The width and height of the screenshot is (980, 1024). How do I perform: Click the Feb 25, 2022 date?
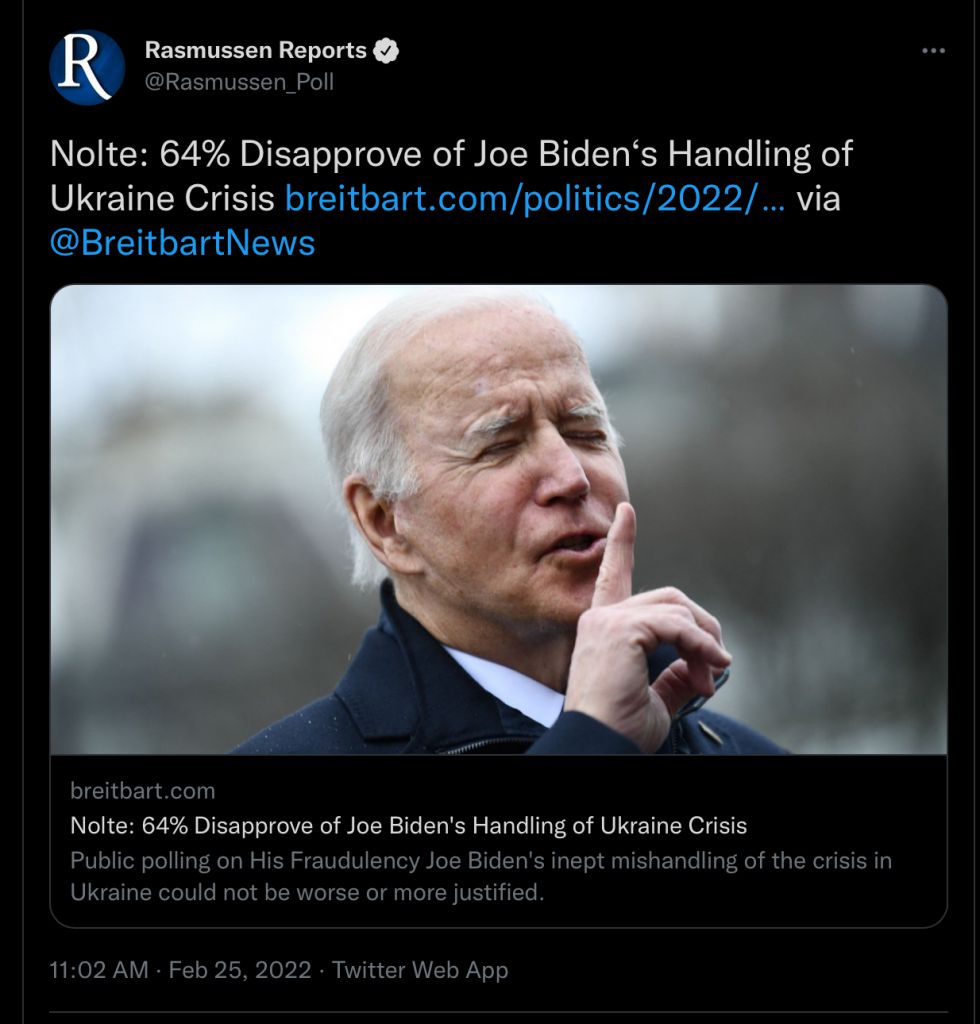coord(240,970)
